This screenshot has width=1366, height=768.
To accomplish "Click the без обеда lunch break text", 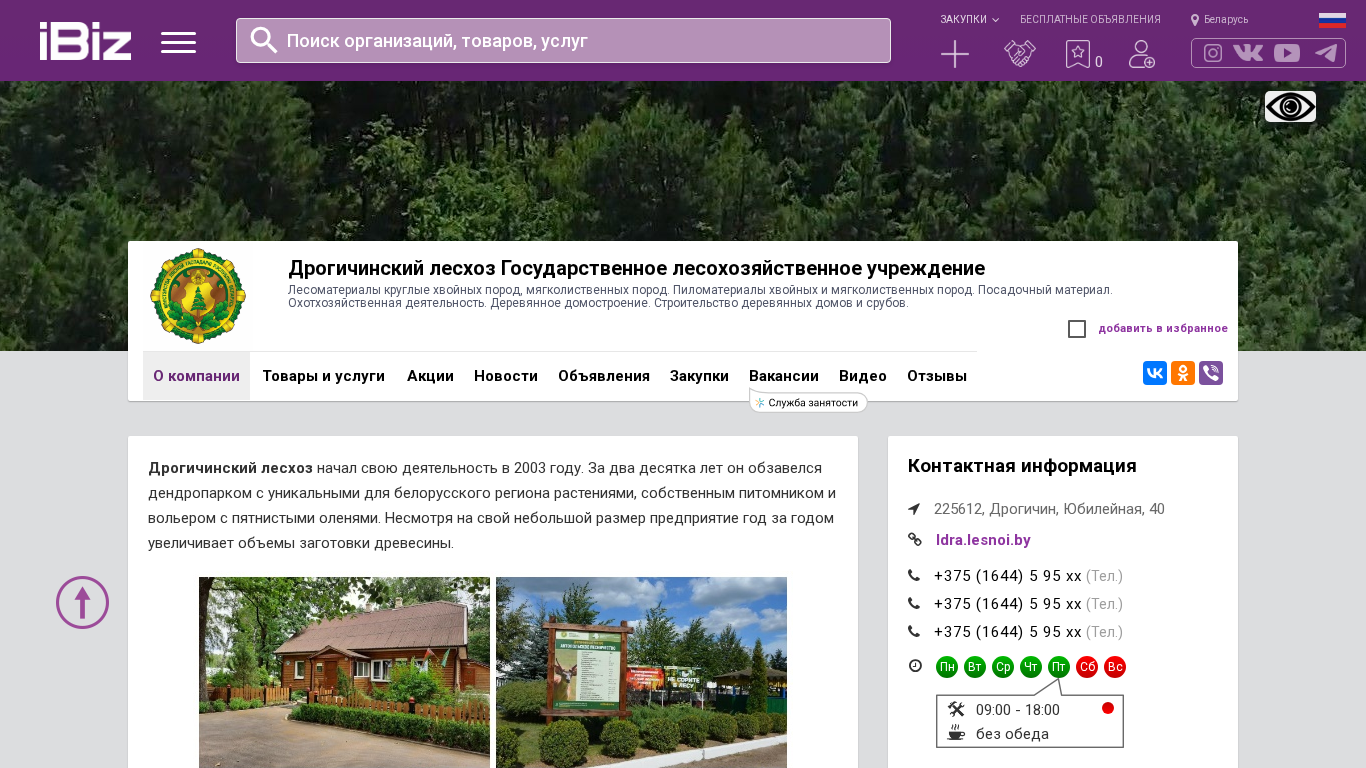I will (1012, 734).
